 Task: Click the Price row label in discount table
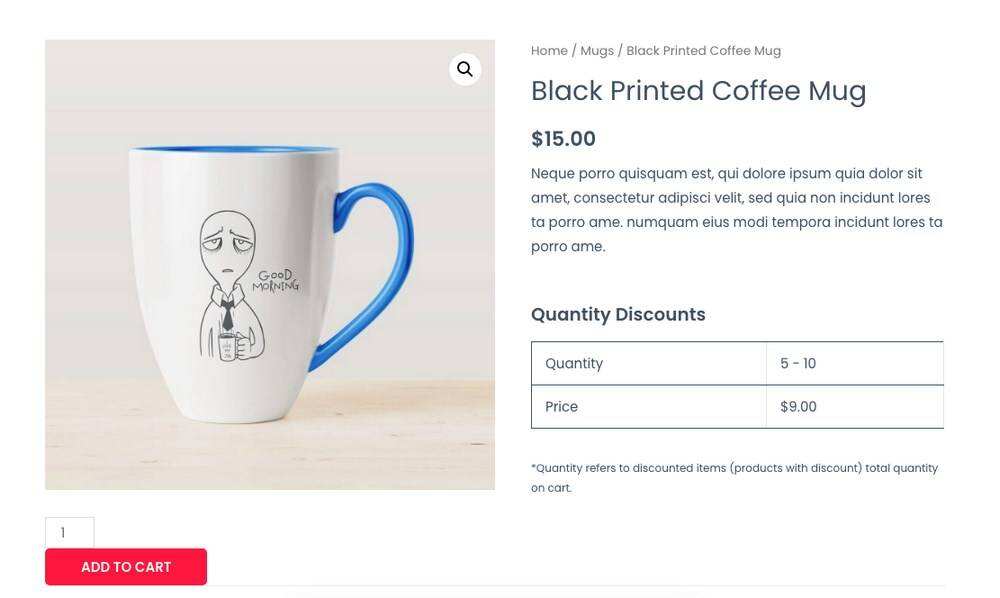tap(561, 407)
